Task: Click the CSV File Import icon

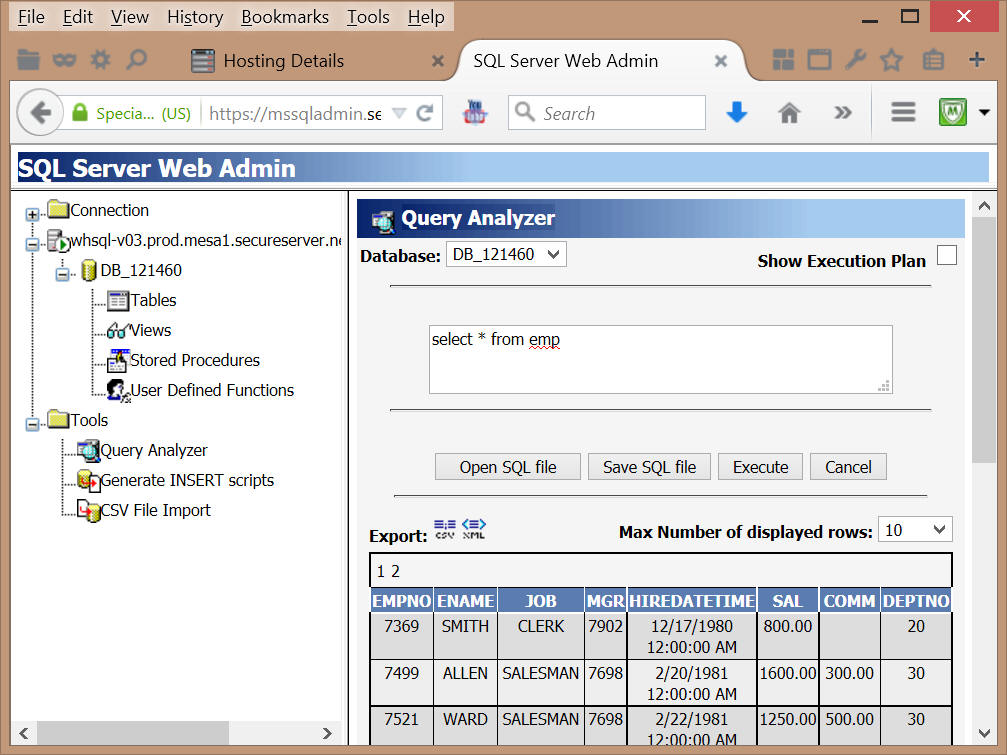Action: [x=88, y=510]
